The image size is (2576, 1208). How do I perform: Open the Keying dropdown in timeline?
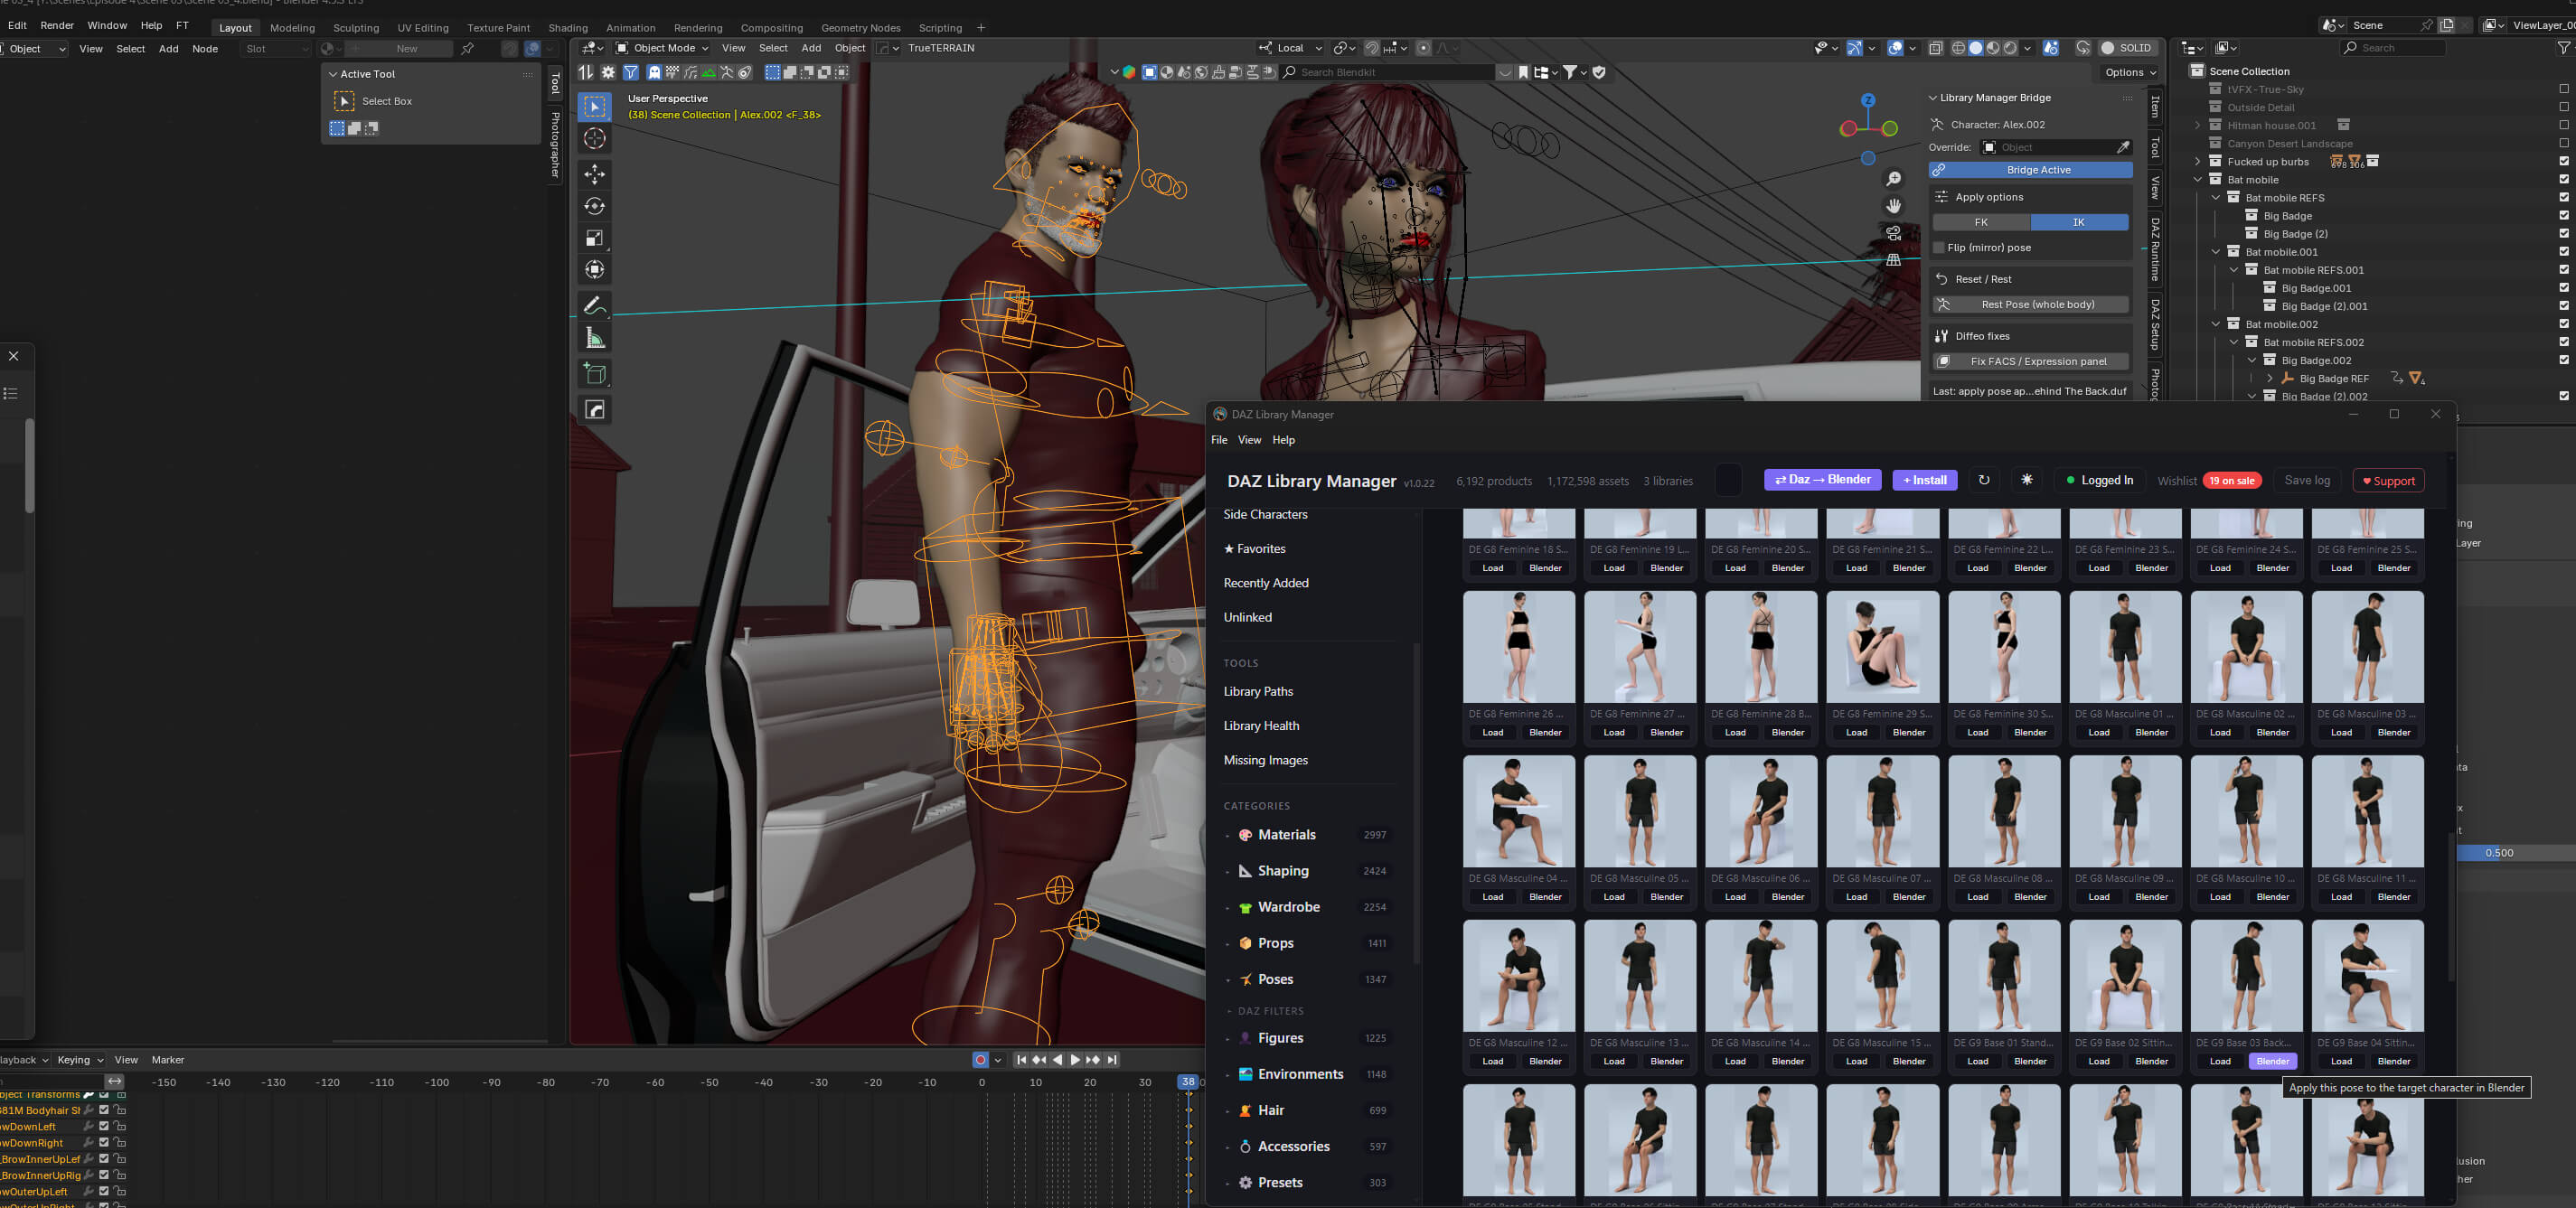80,1060
